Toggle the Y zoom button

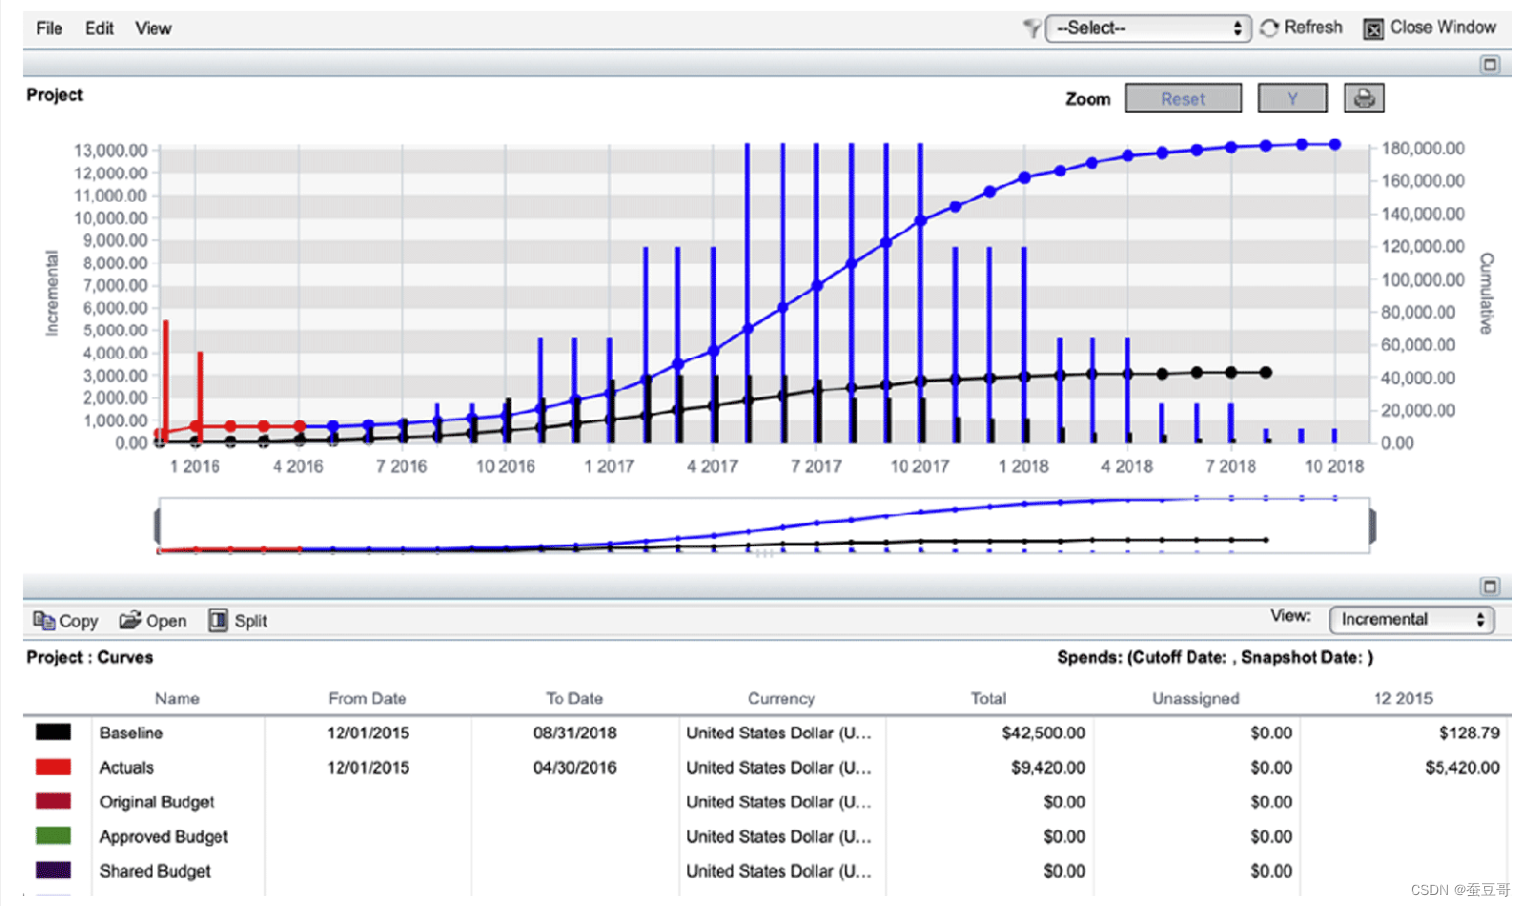click(1292, 98)
